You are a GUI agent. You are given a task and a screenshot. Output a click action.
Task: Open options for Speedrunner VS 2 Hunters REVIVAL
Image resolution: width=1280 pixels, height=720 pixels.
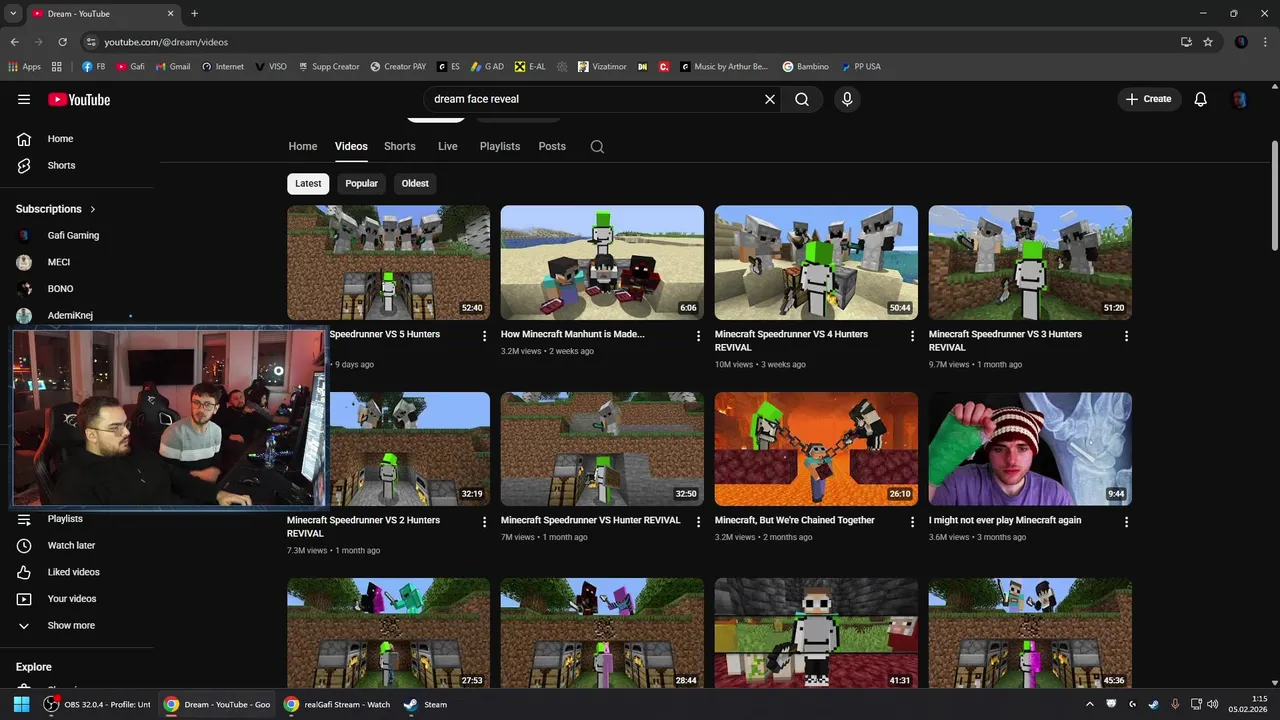click(485, 522)
